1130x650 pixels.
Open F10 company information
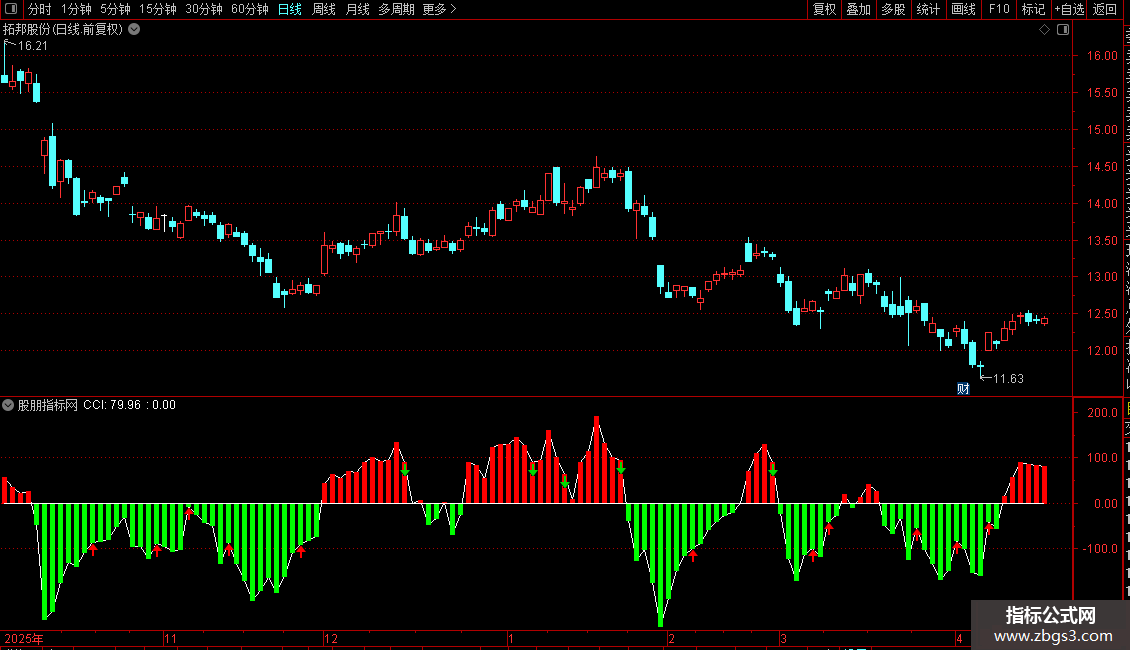pos(999,9)
